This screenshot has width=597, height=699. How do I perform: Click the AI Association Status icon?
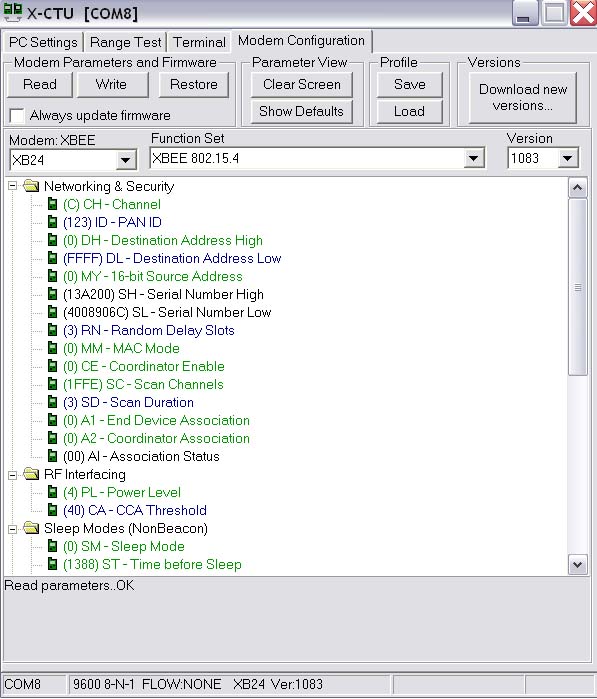[x=53, y=456]
